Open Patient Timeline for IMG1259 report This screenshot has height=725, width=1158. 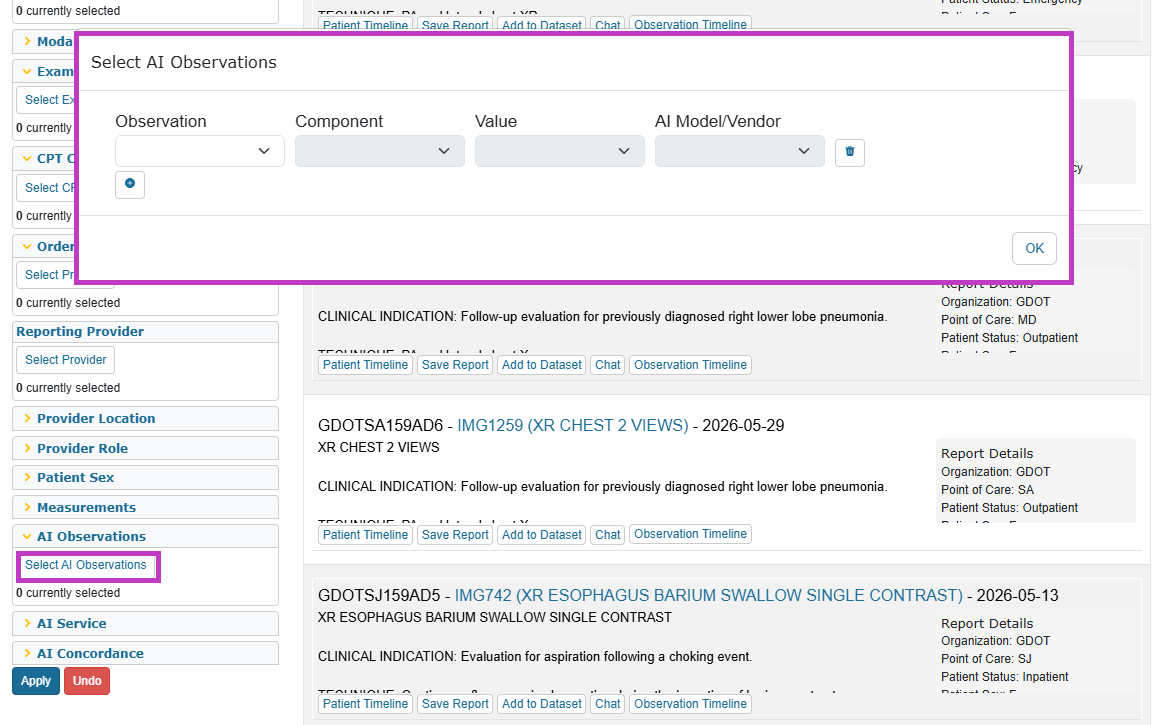pyautogui.click(x=366, y=535)
